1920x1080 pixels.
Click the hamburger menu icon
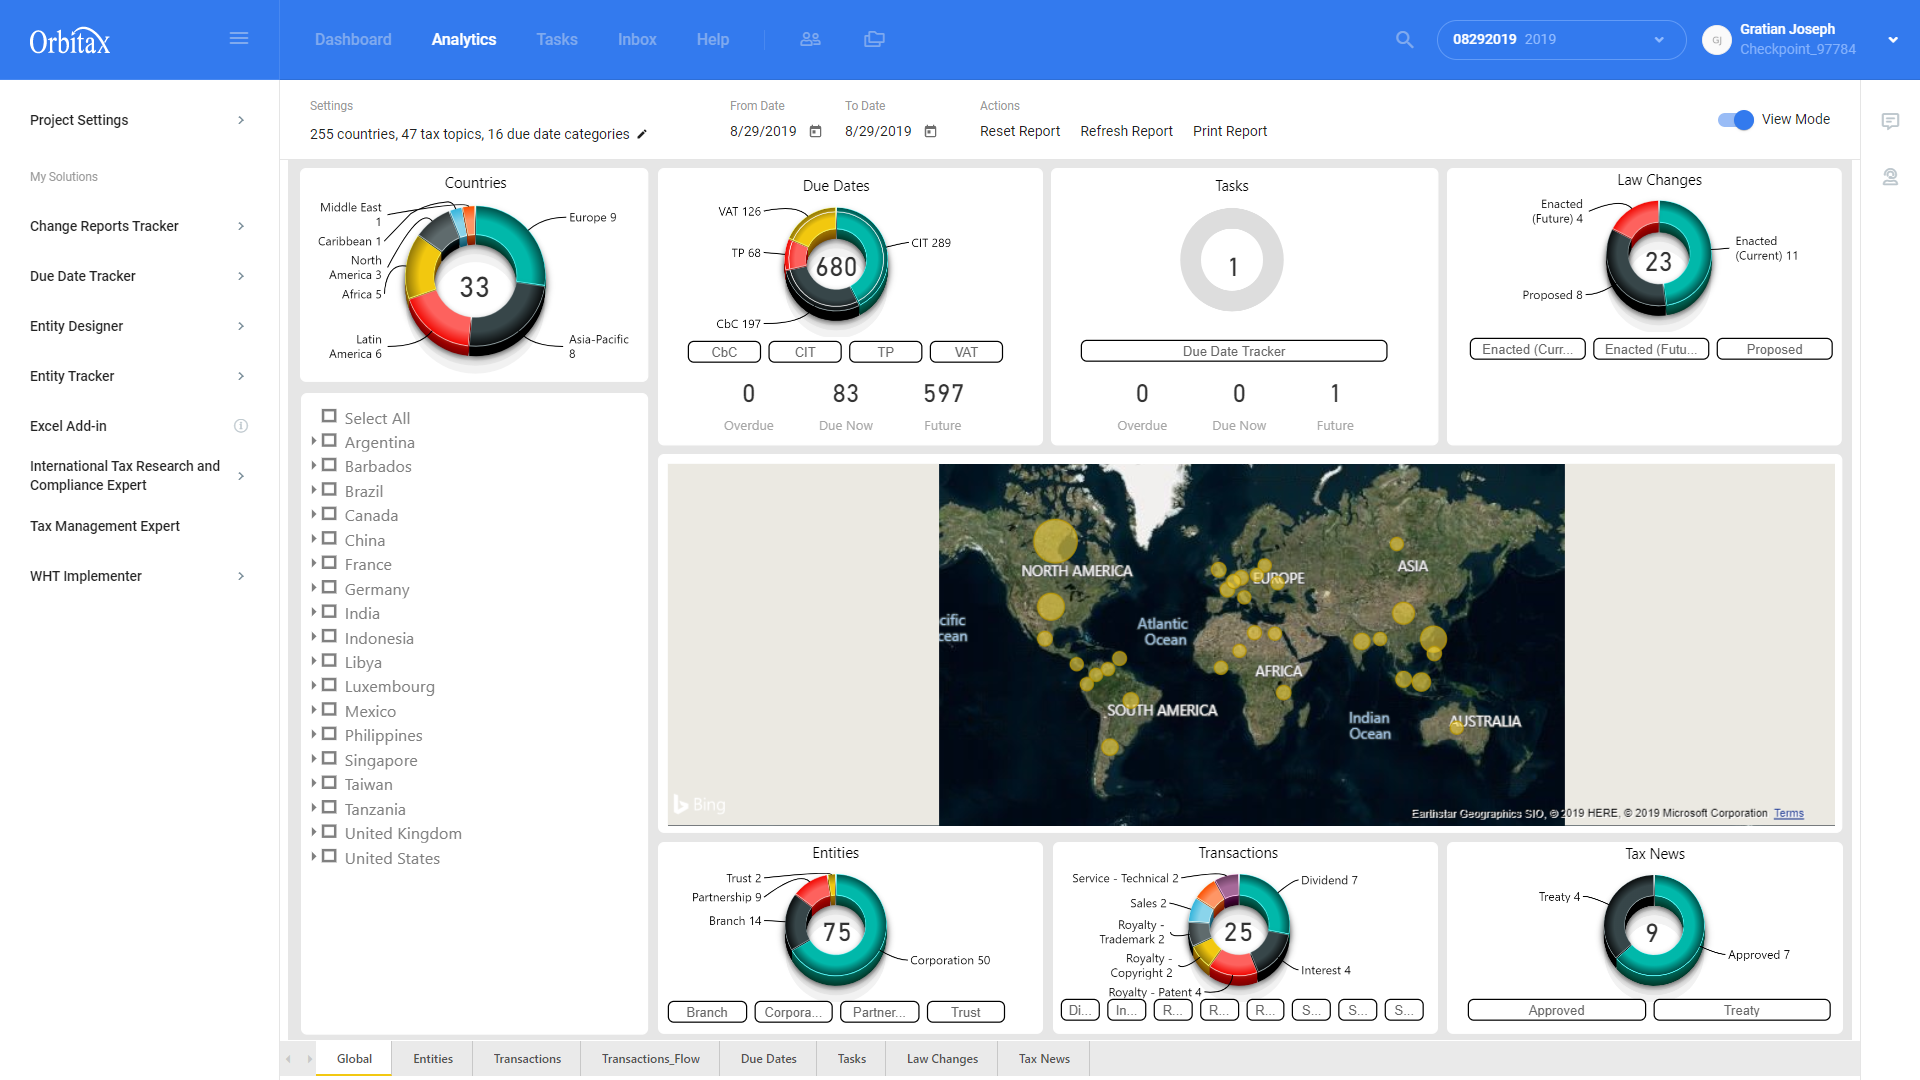click(x=238, y=38)
